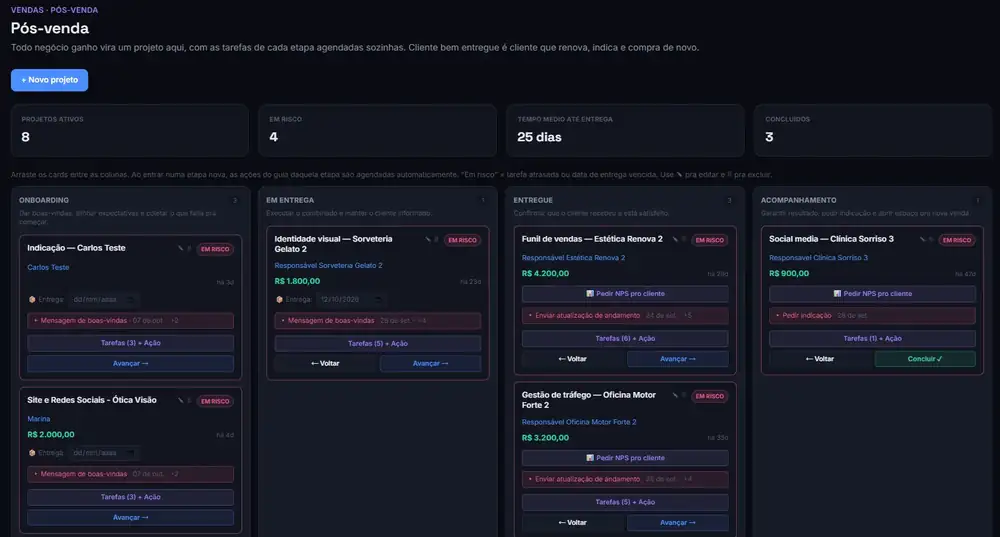1000x537 pixels.
Task: Move Funil de vendas project back with Voltar
Action: 573,359
